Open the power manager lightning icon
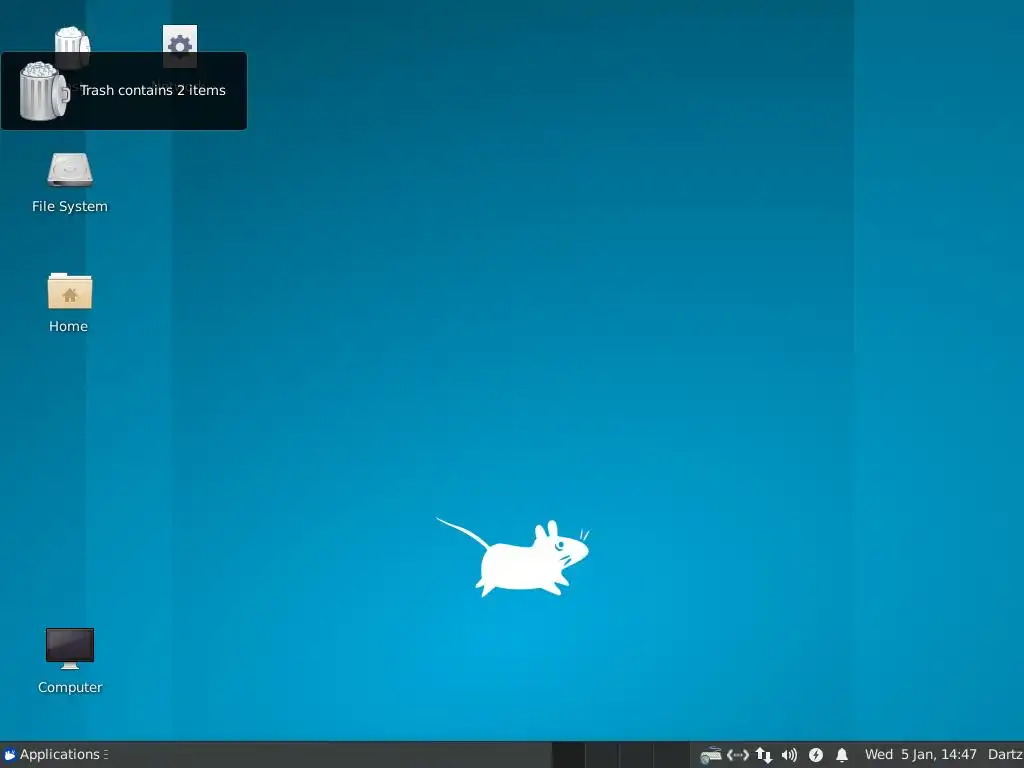The height and width of the screenshot is (768, 1024). click(x=816, y=755)
